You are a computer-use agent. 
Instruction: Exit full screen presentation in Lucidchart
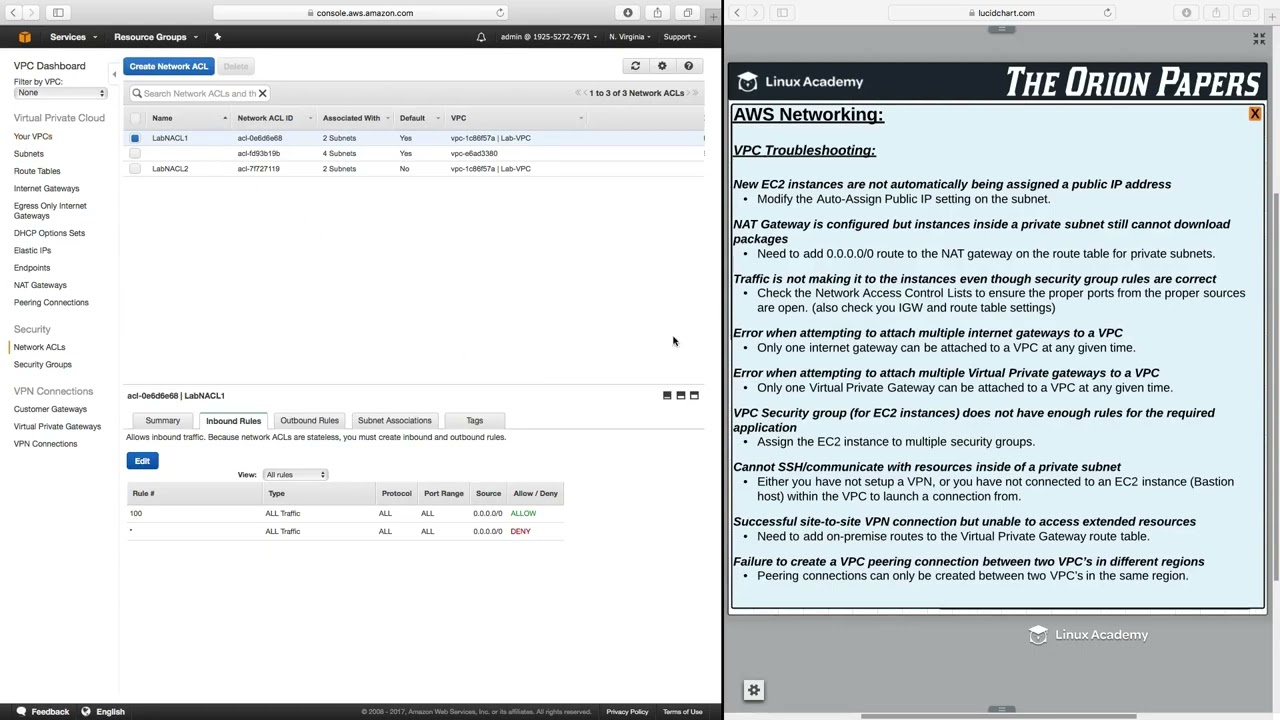click(1259, 39)
